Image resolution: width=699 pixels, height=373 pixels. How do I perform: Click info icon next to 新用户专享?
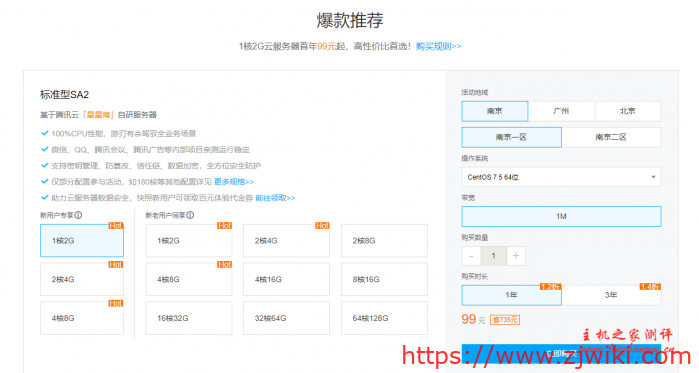(78, 215)
